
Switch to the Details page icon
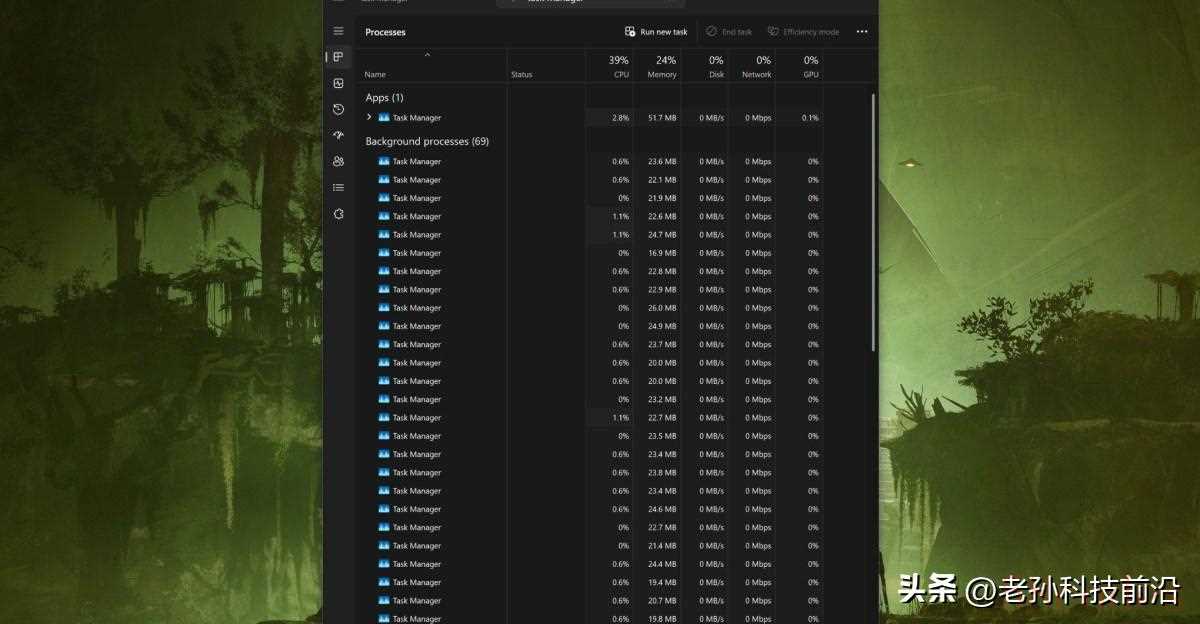click(x=338, y=187)
